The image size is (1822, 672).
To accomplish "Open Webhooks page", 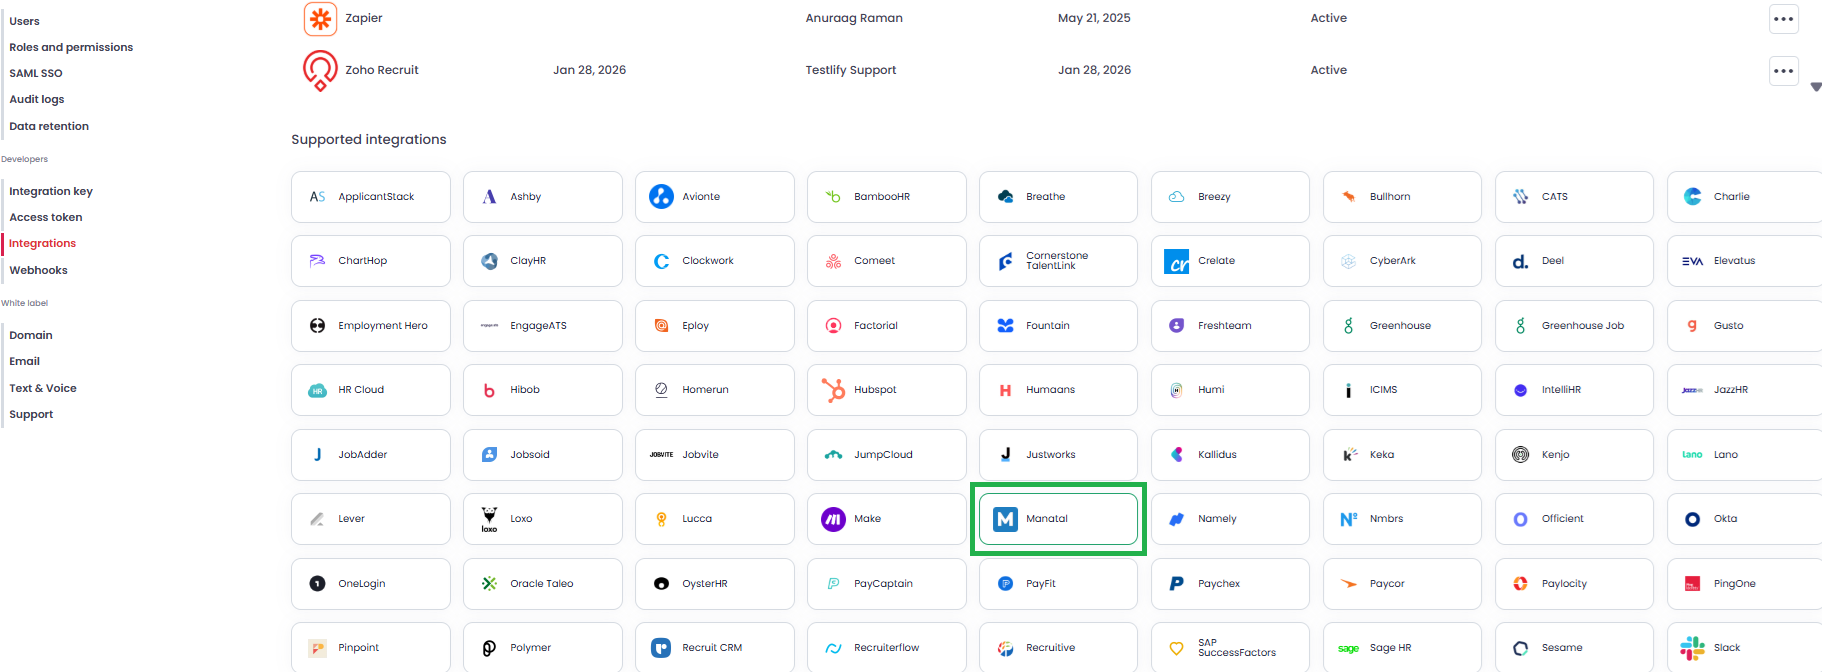I will click(38, 270).
